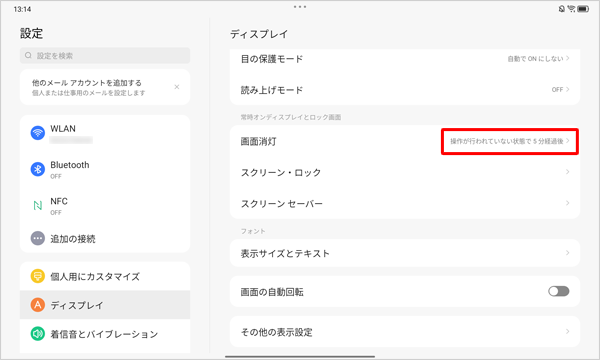
Task: Tap the battery status icon
Action: tap(583, 9)
